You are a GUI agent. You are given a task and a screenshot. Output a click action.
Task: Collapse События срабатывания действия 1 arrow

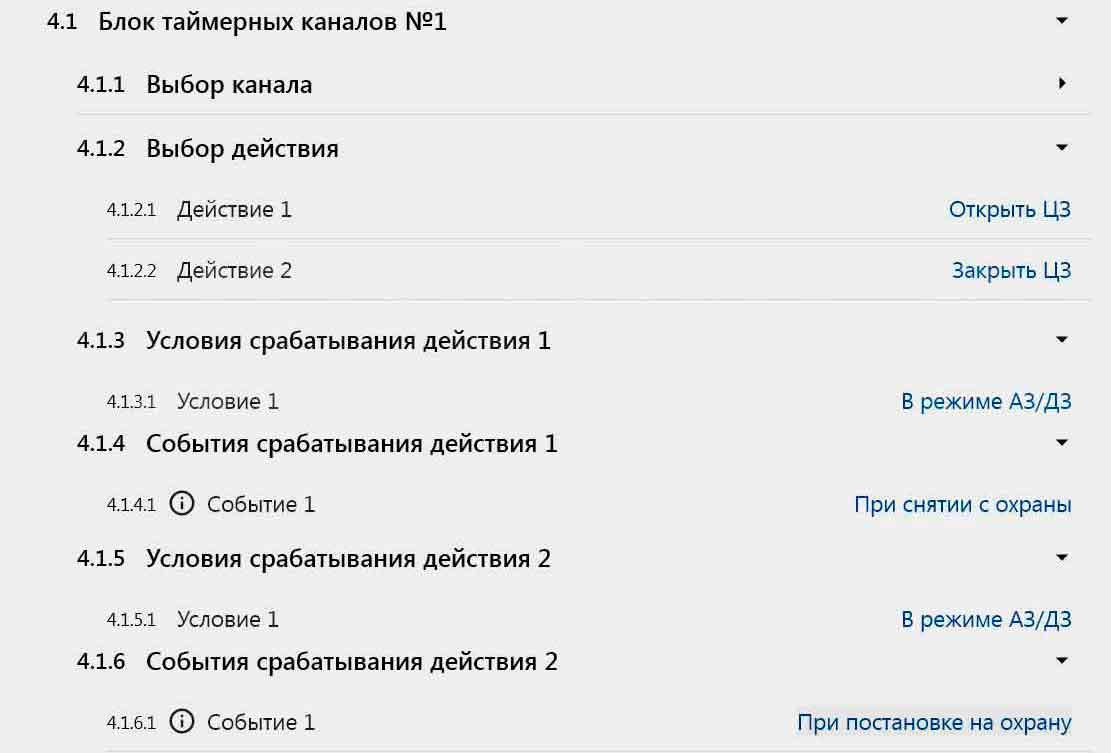[x=1062, y=442]
